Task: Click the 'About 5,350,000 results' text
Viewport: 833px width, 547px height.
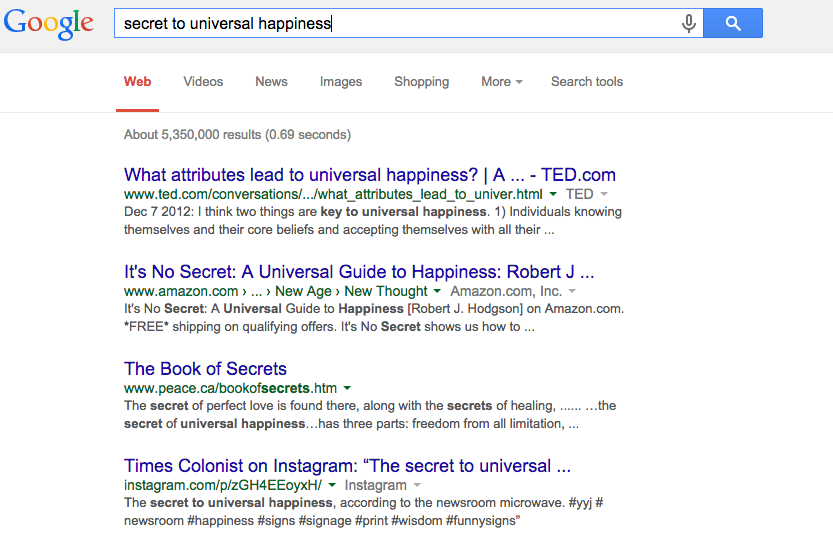Action: click(237, 134)
